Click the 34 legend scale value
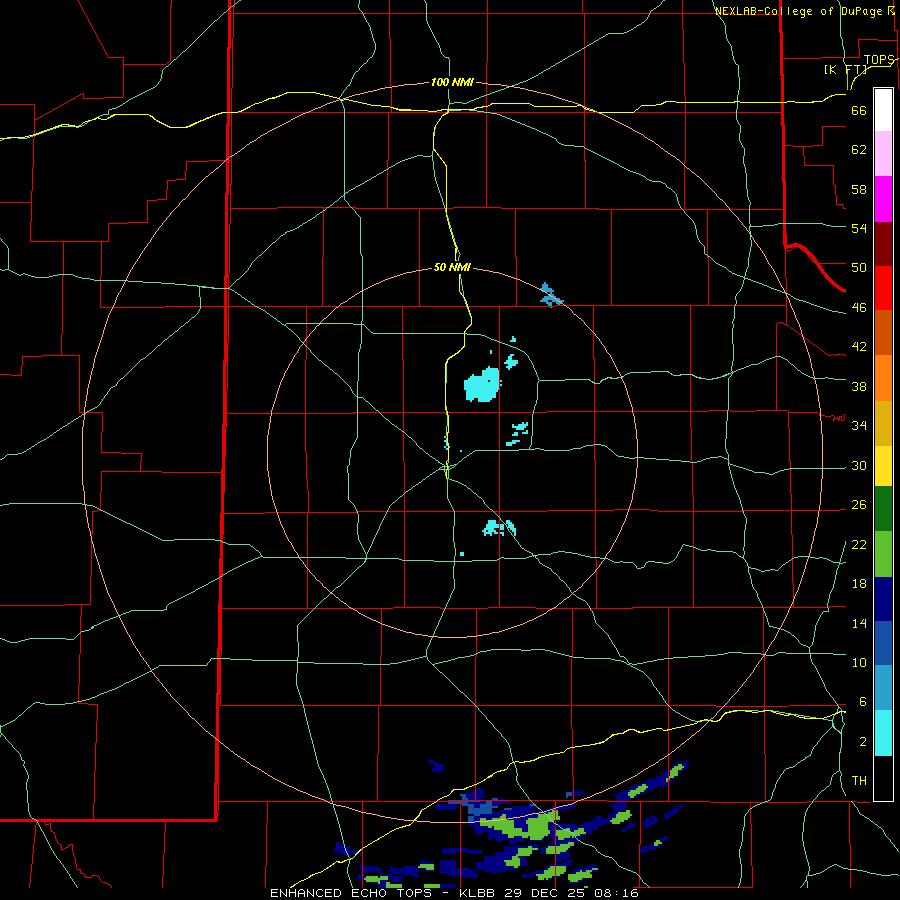Viewport: 900px width, 900px height. (x=859, y=425)
